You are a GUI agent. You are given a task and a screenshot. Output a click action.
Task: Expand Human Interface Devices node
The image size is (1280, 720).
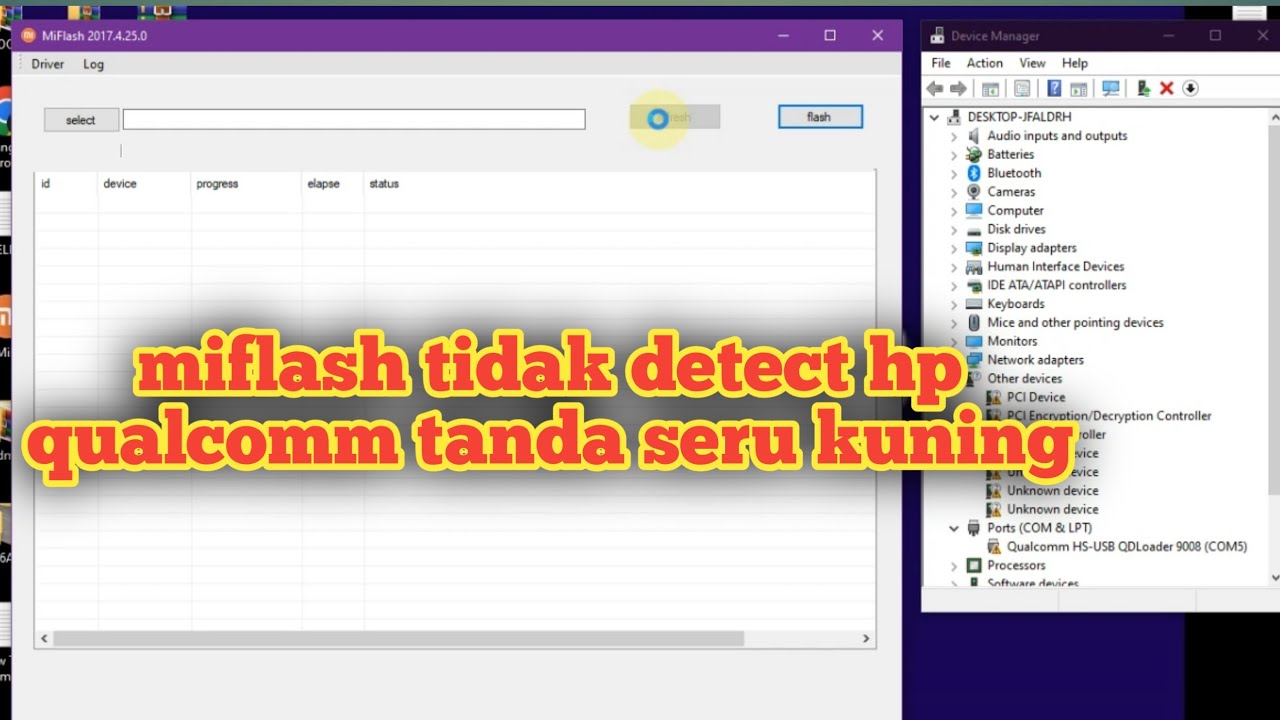point(954,267)
